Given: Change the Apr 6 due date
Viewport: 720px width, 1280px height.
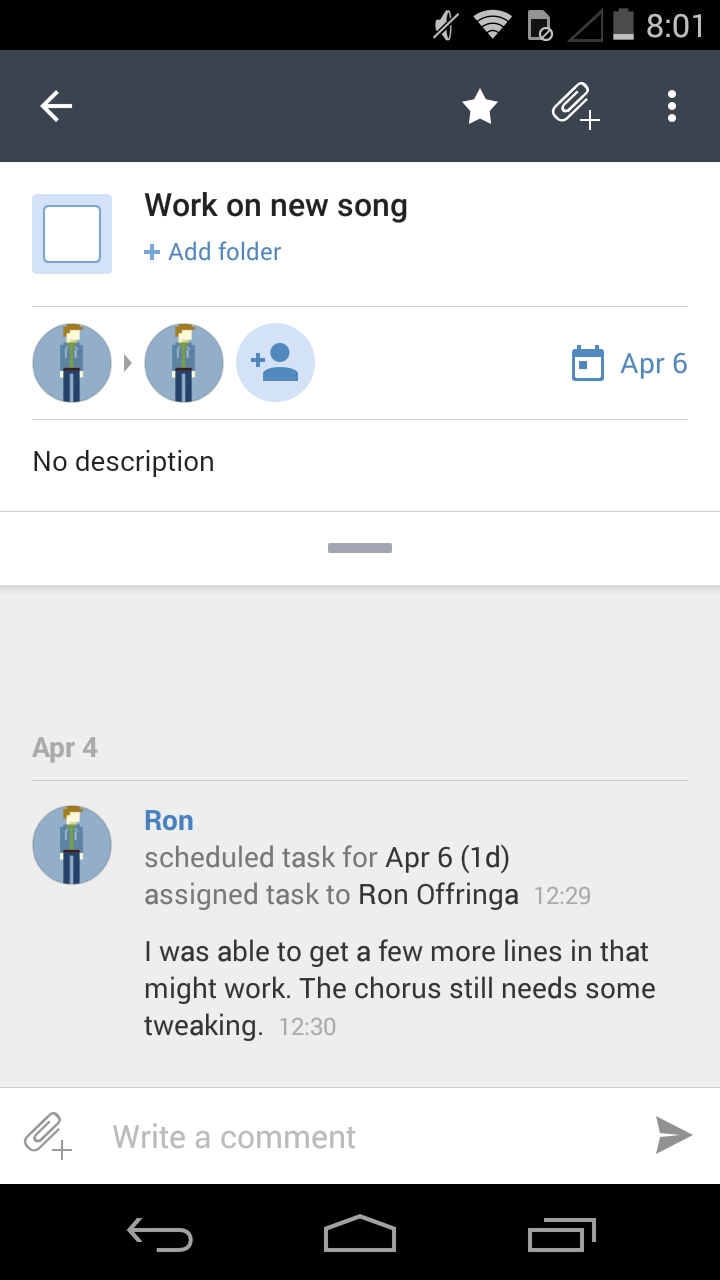Looking at the screenshot, I should click(x=654, y=363).
